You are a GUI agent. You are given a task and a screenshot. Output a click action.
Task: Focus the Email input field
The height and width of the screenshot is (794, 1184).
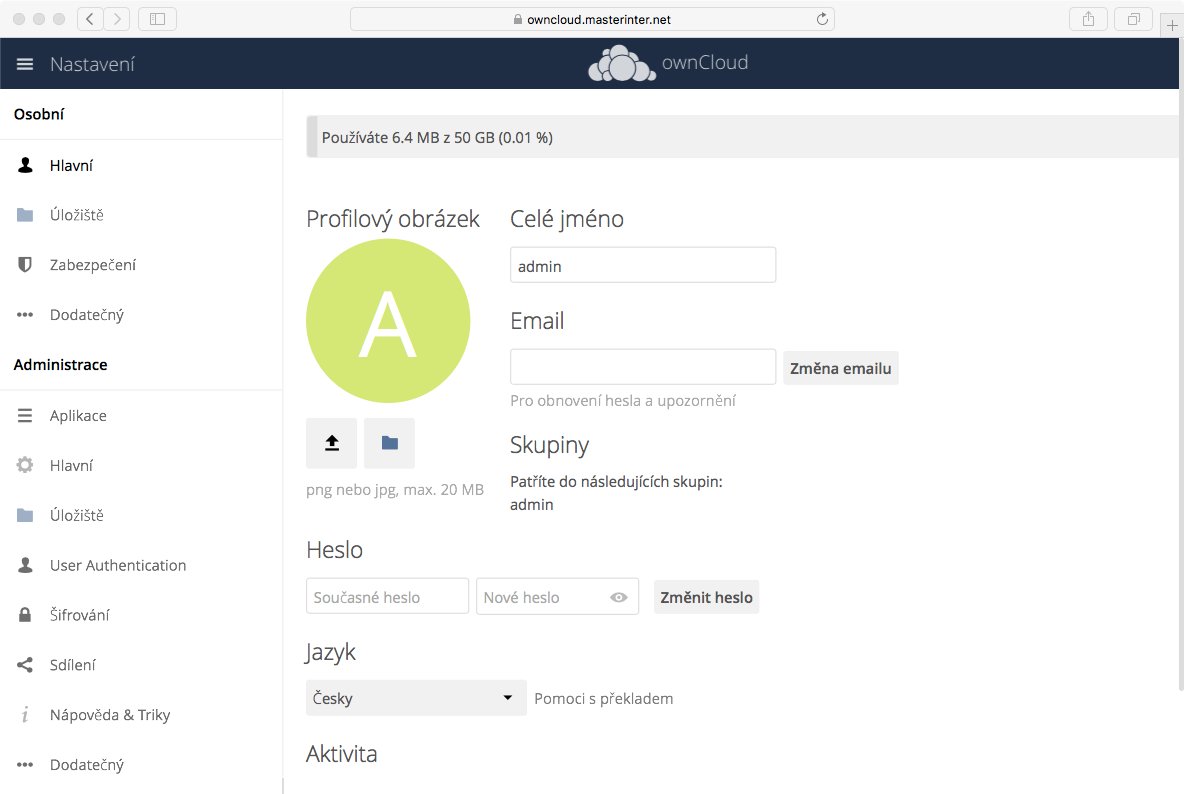pyautogui.click(x=643, y=367)
